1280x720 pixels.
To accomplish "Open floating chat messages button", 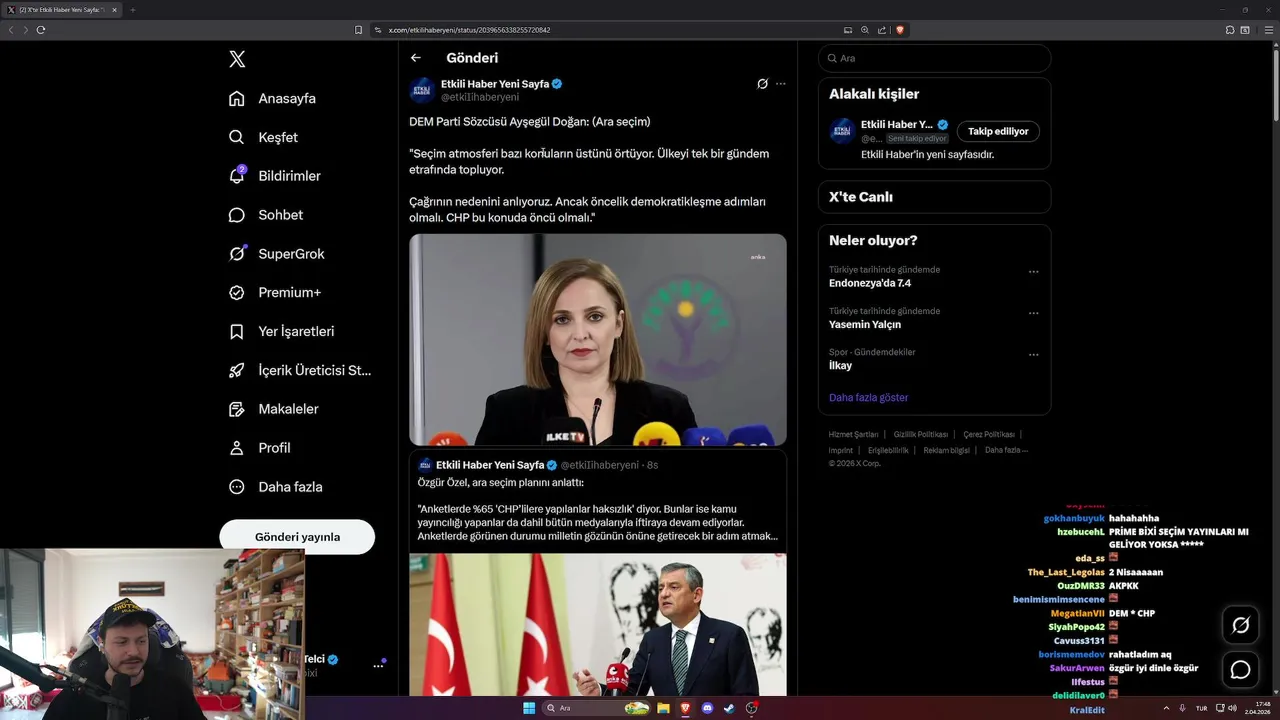I will point(1241,669).
